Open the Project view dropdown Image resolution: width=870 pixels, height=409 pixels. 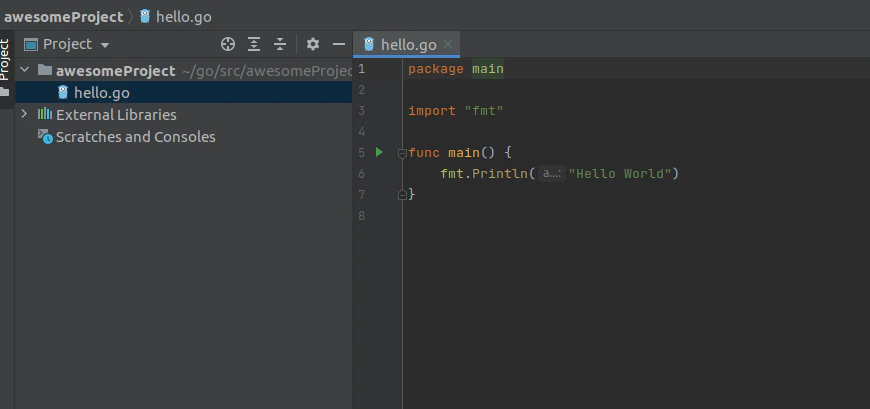point(67,44)
